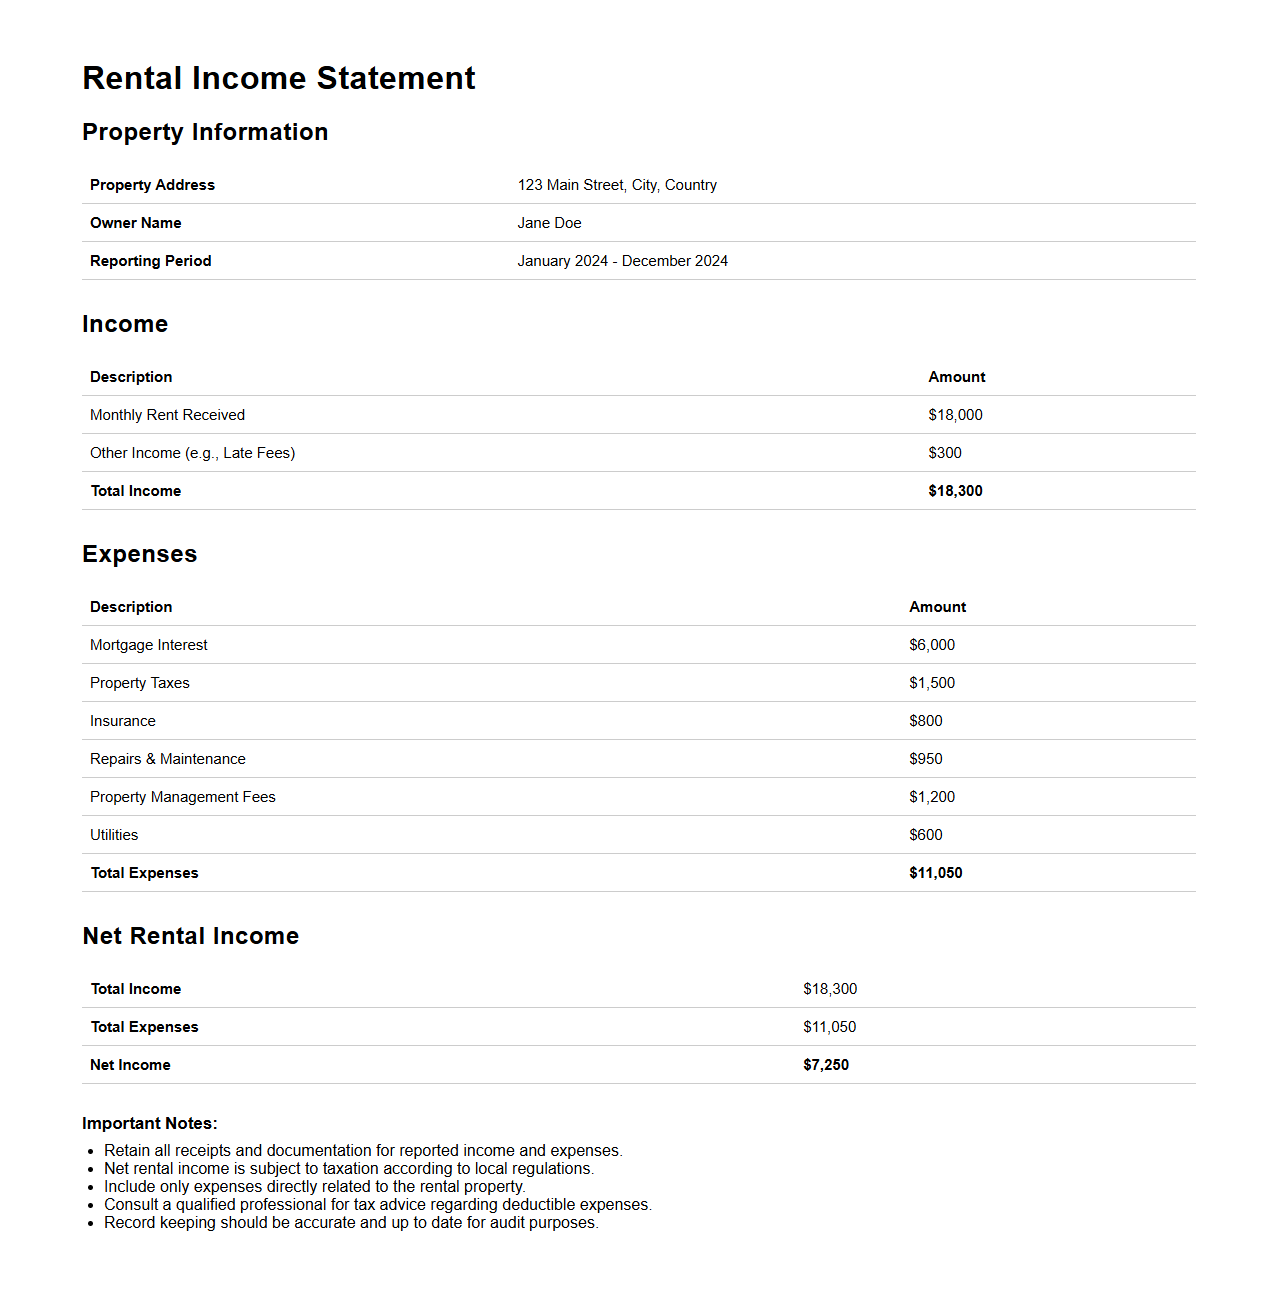Select the note about consulting a qualified professional

coord(377,1205)
